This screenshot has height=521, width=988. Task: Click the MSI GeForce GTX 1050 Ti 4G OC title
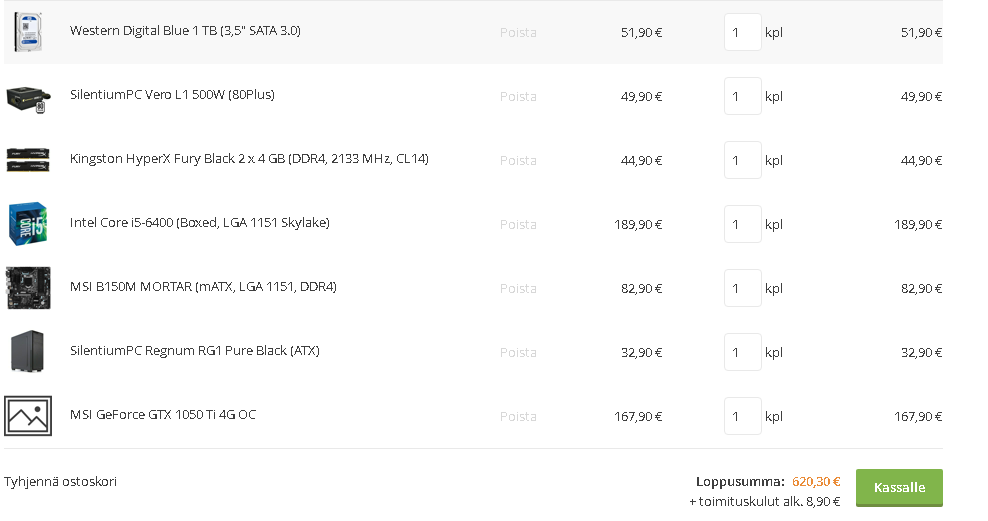coord(163,415)
